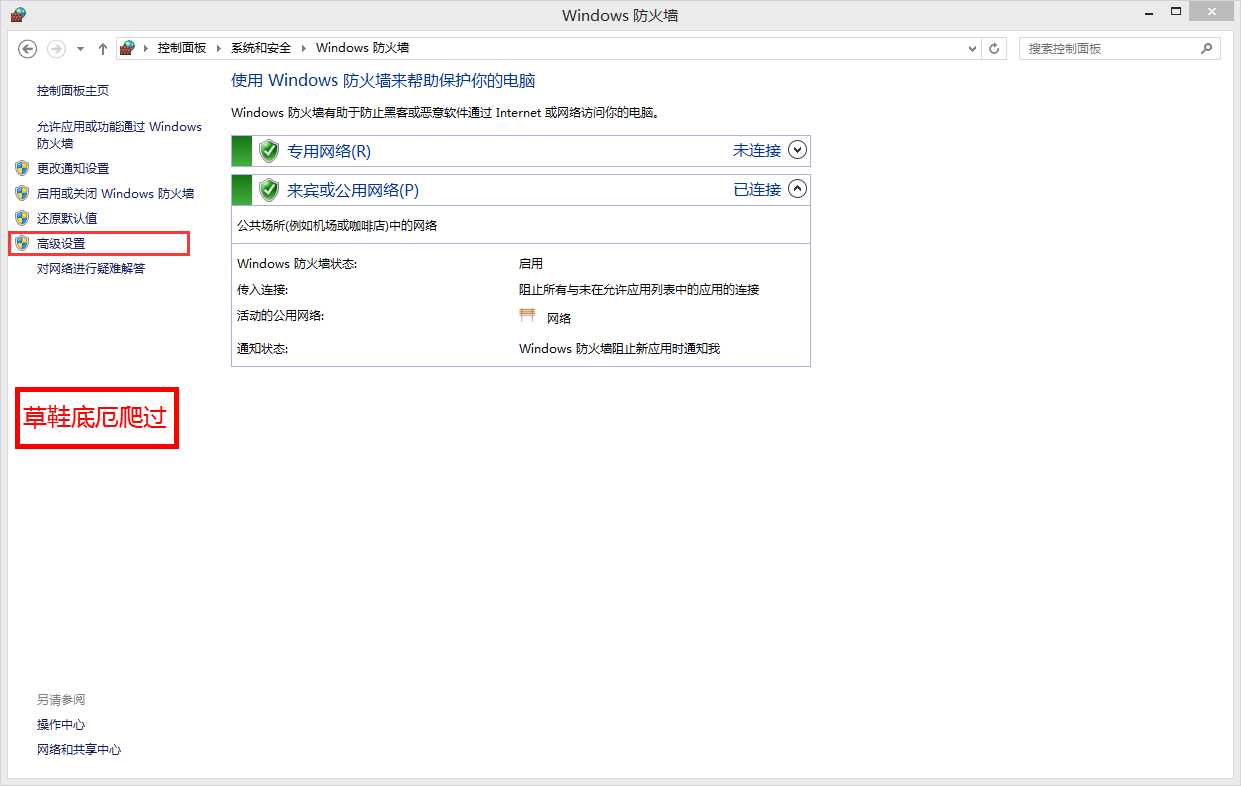Viewport: 1241px width, 786px height.
Task: Open 操作中心 link
Action: [x=61, y=724]
